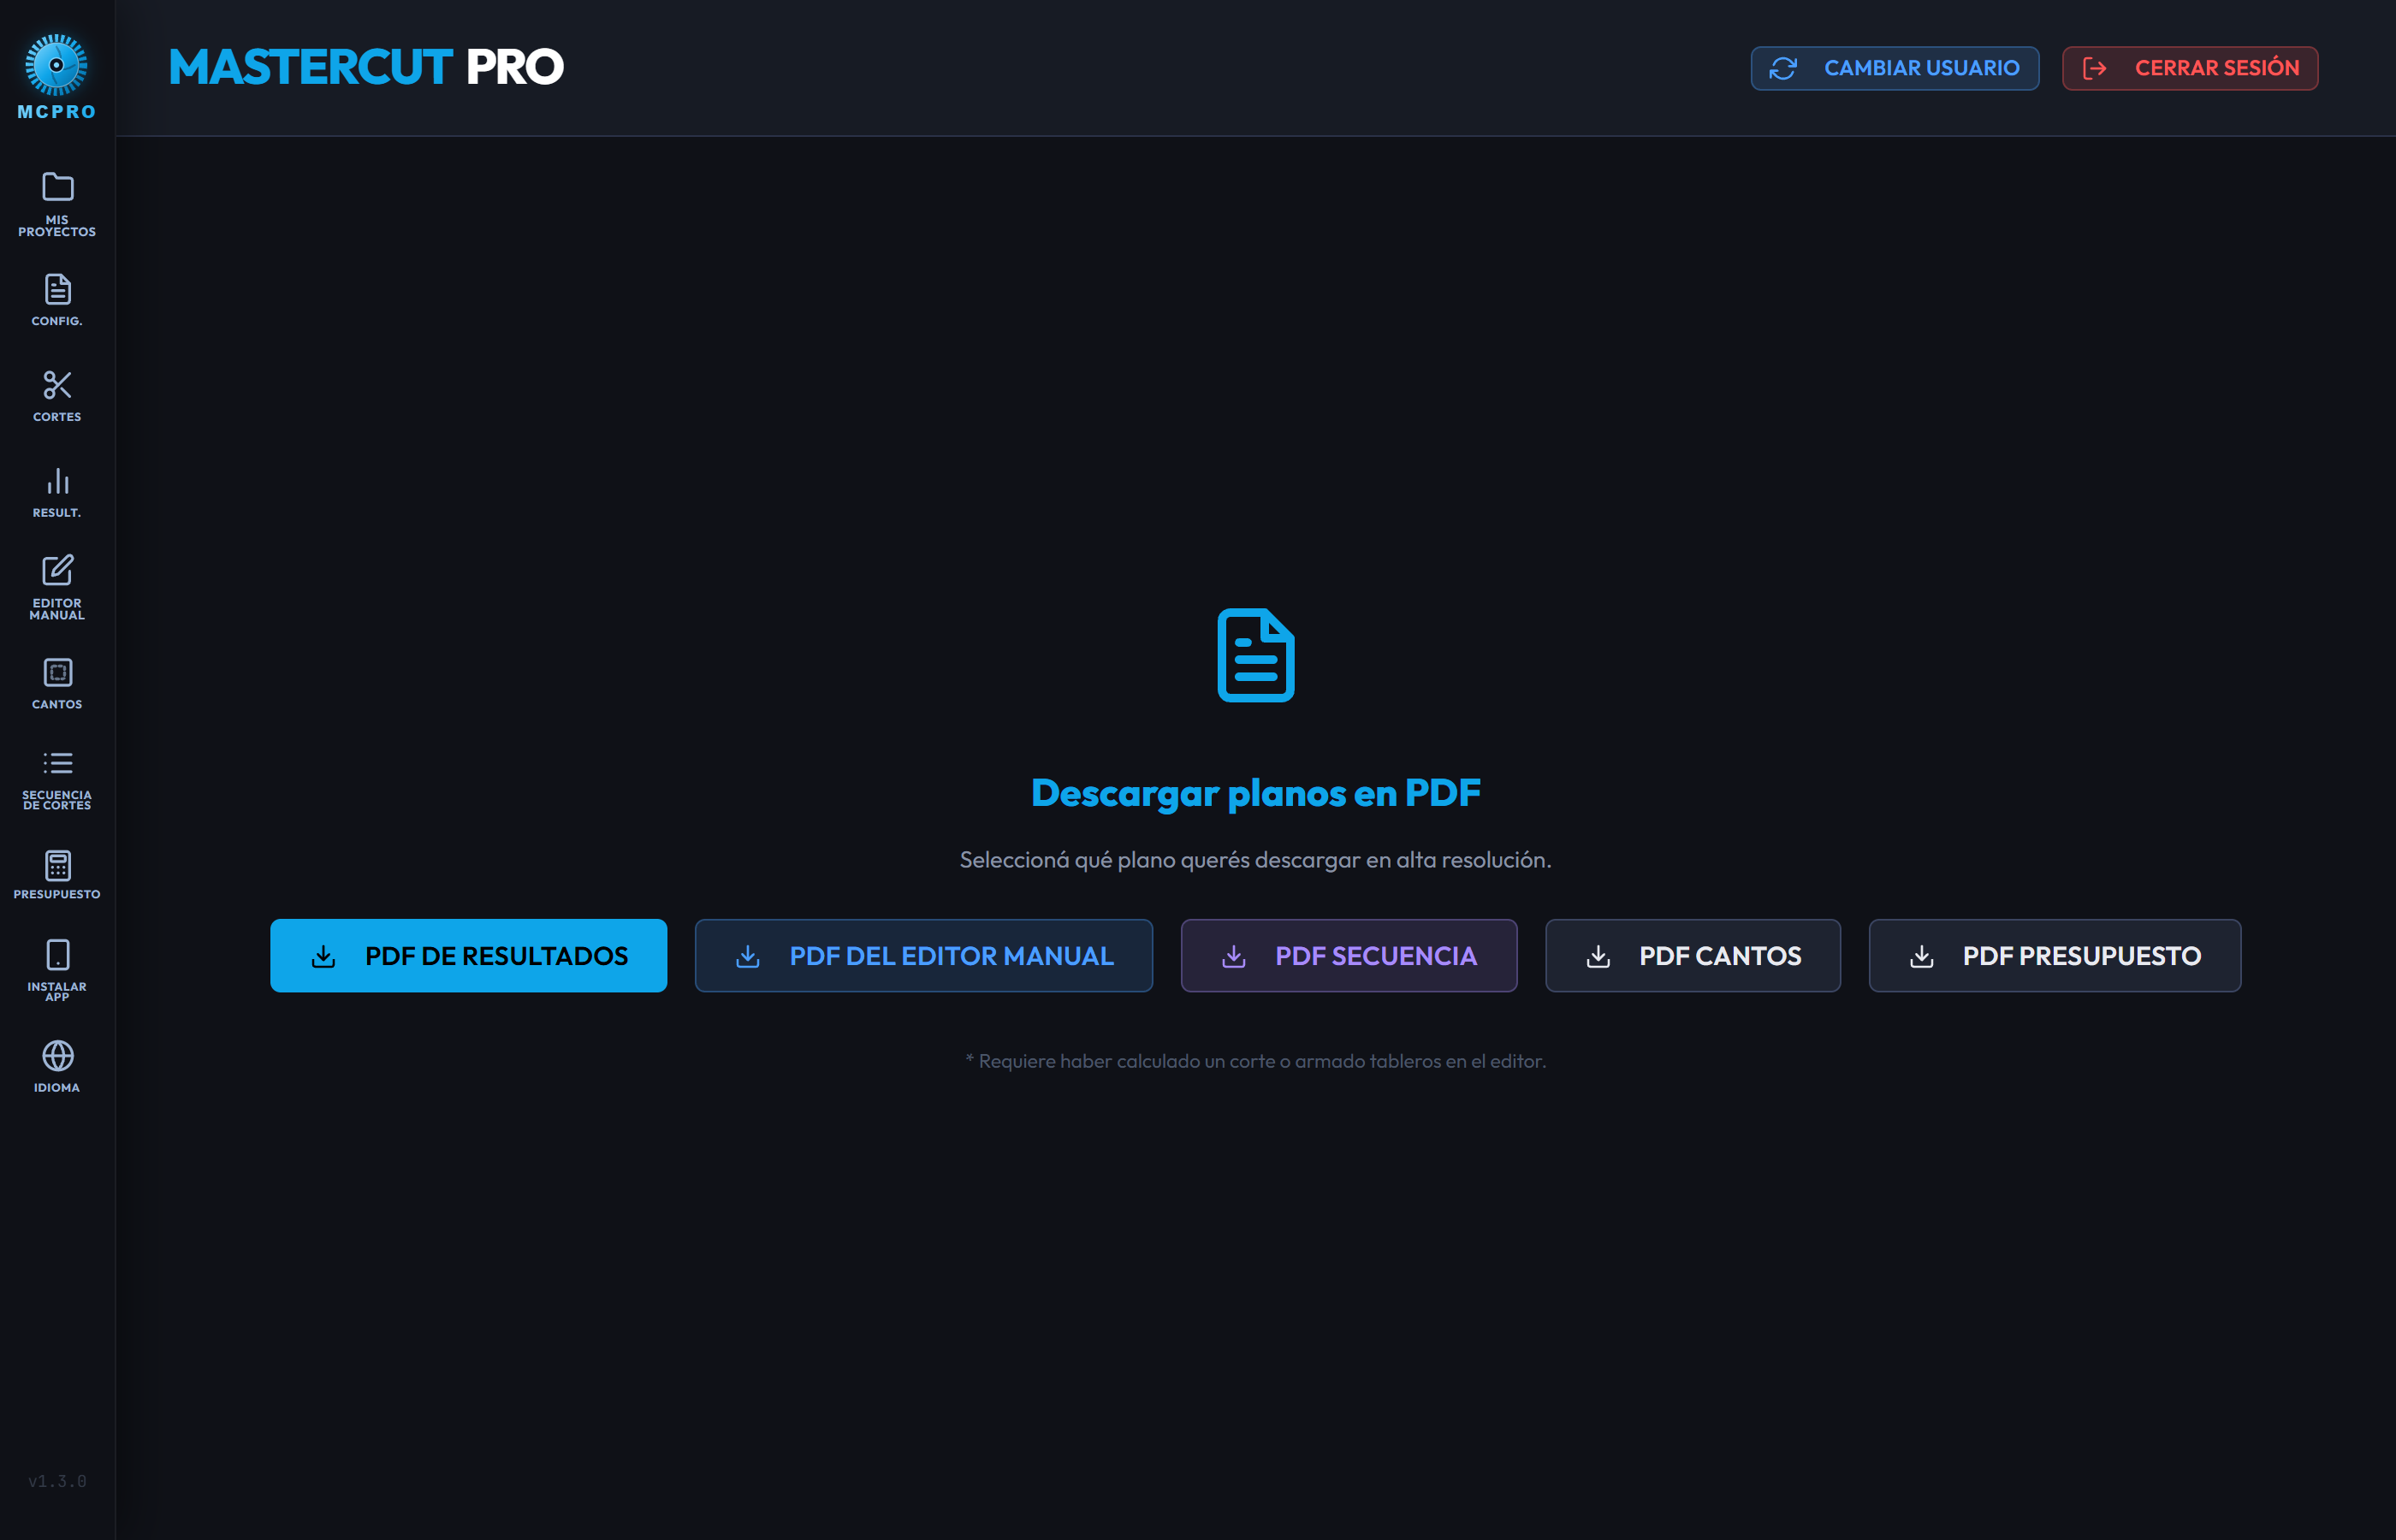Click the MCPRO saw blade logo
This screenshot has width=2396, height=1540.
pos(56,65)
